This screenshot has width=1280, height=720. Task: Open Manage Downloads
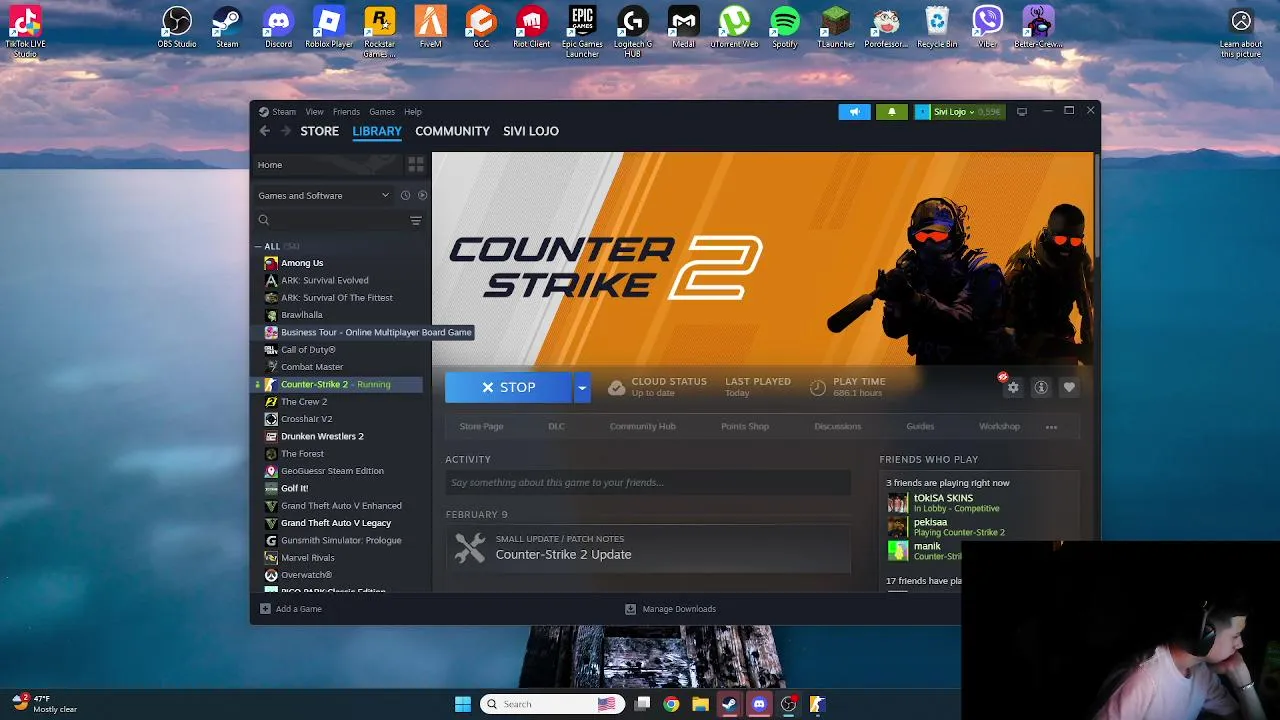tap(670, 609)
